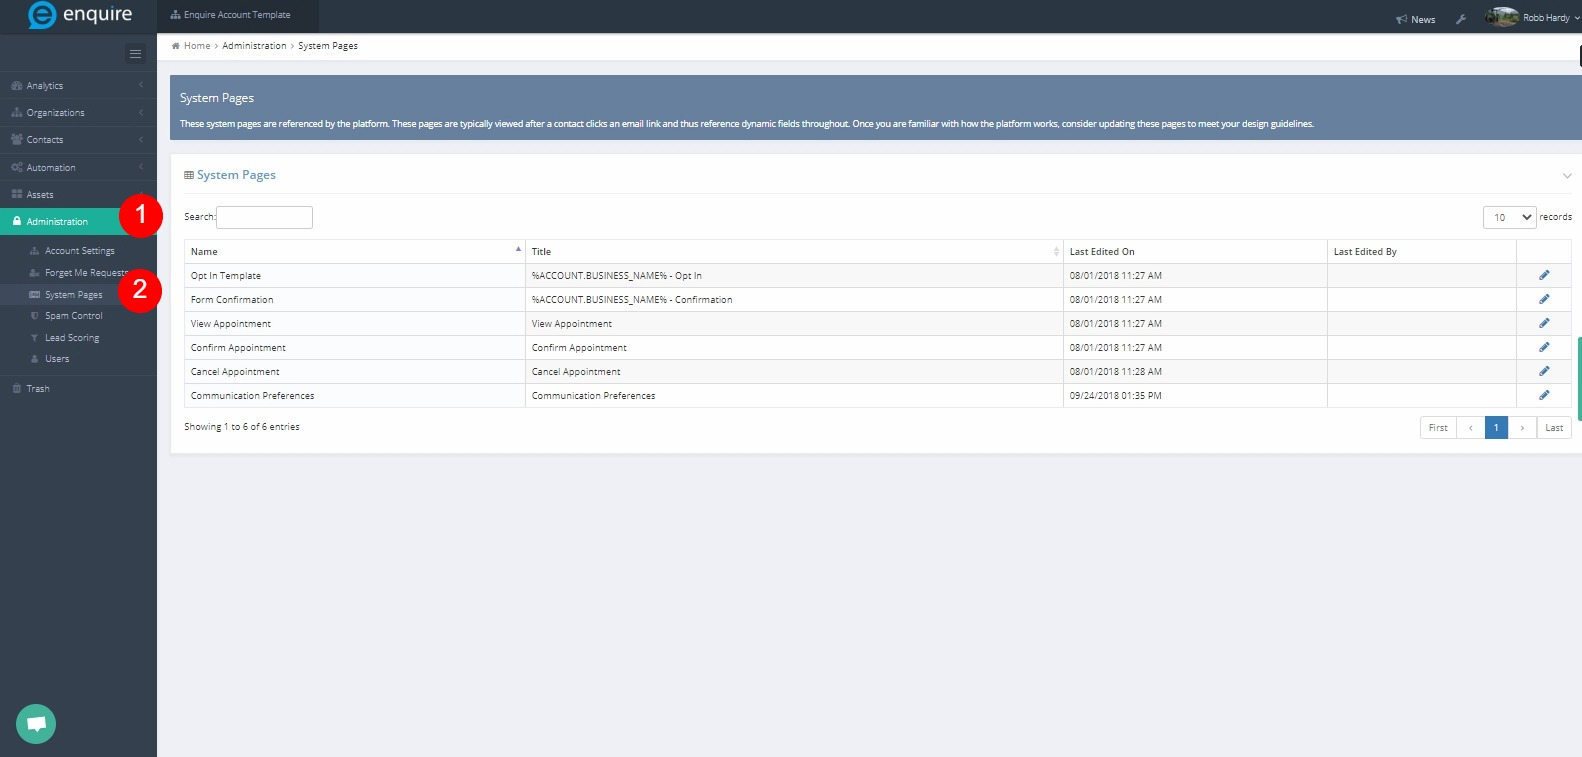Click inside the Search input field

264,217
